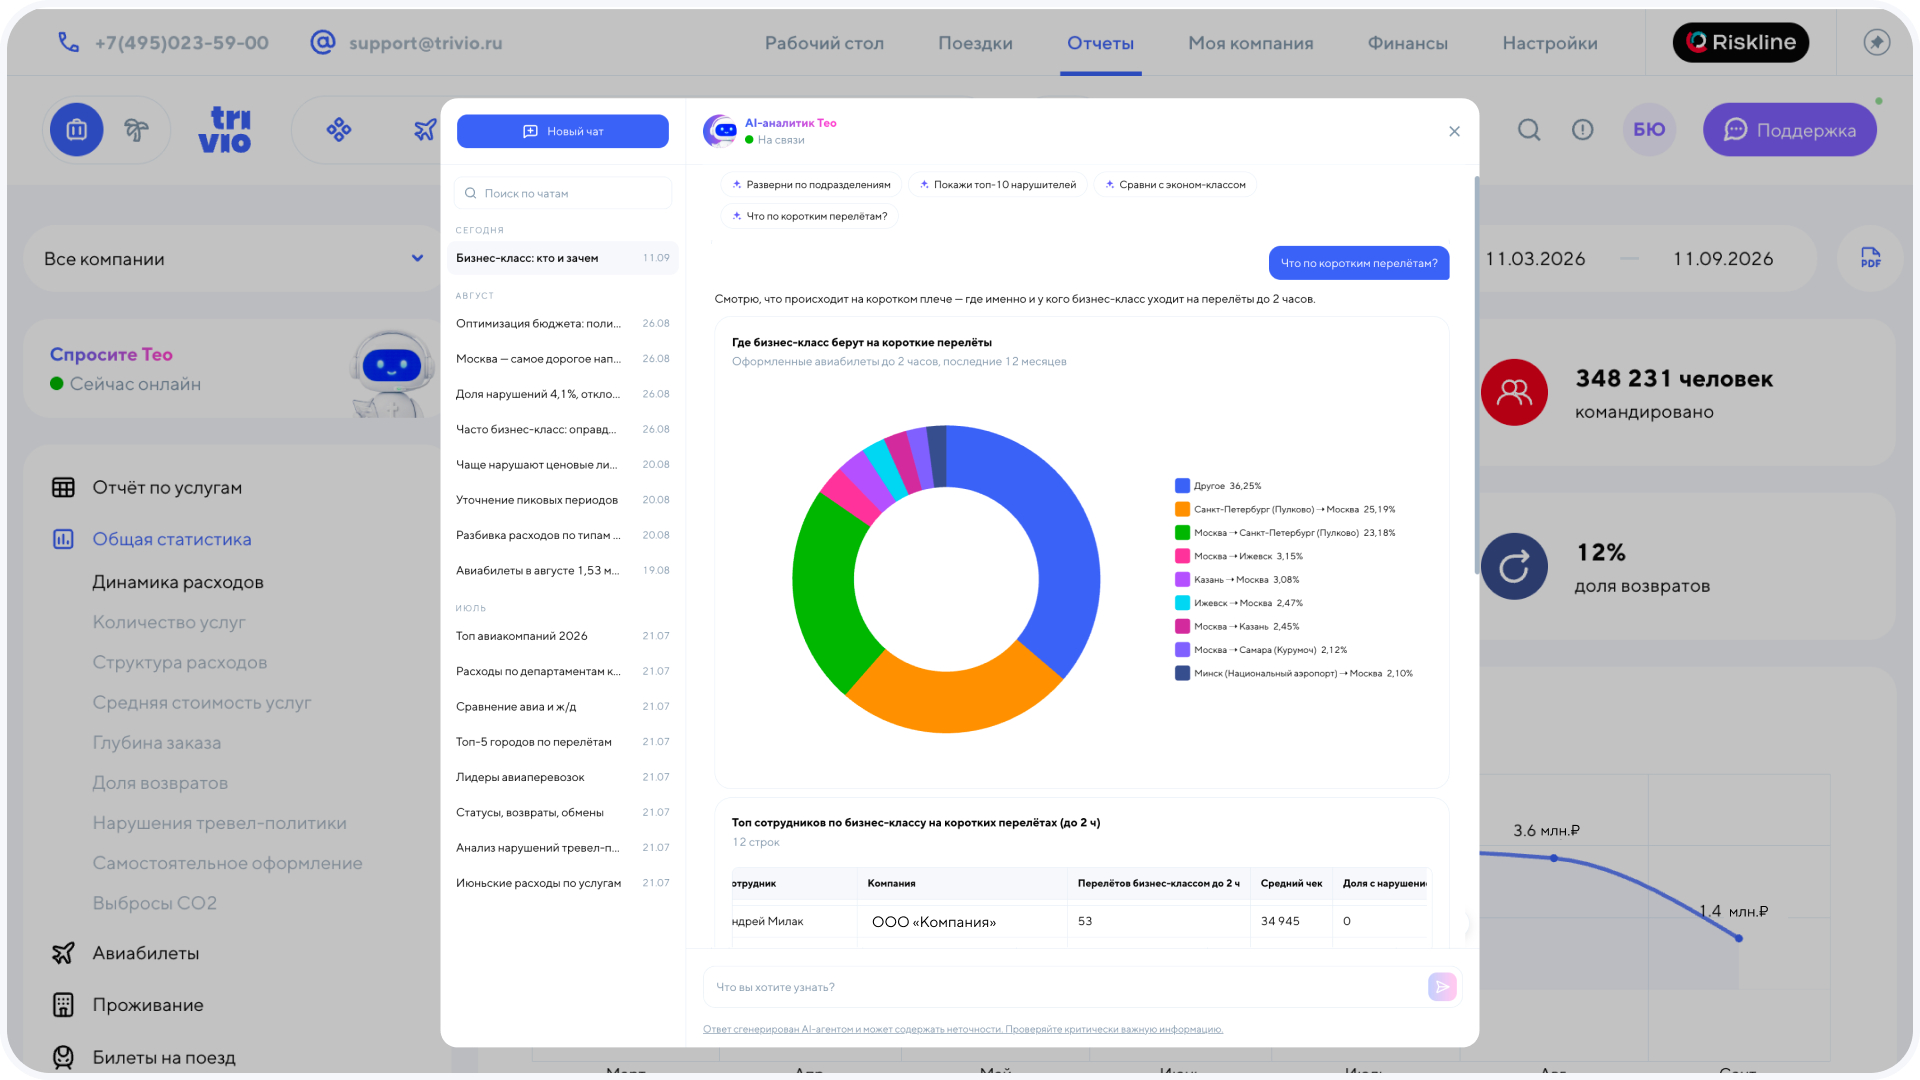Select the business suitcase mode icon

pyautogui.click(x=77, y=130)
